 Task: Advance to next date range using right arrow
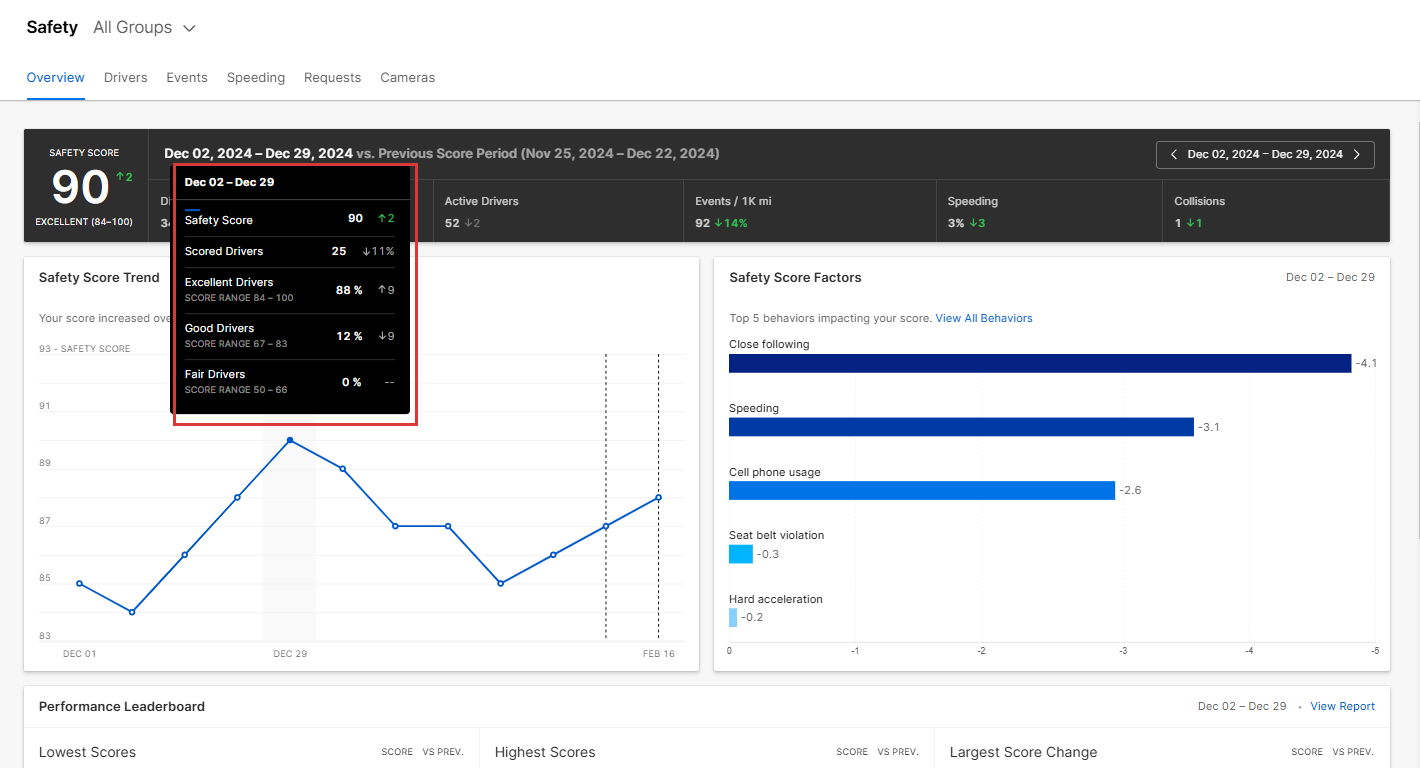(x=1357, y=155)
